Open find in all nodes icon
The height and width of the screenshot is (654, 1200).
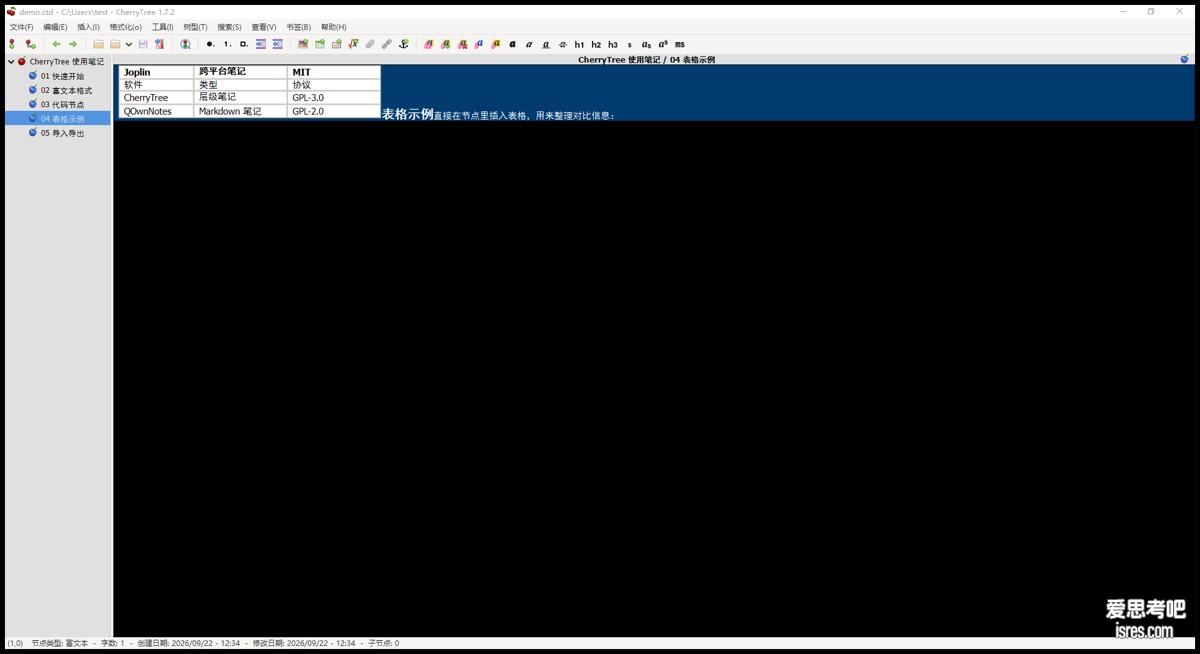click(x=185, y=44)
